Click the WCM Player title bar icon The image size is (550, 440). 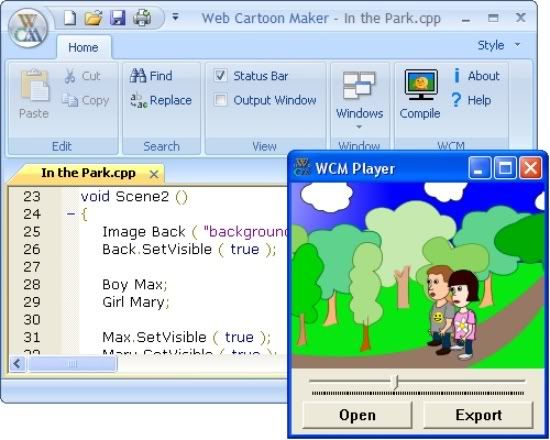click(x=302, y=167)
